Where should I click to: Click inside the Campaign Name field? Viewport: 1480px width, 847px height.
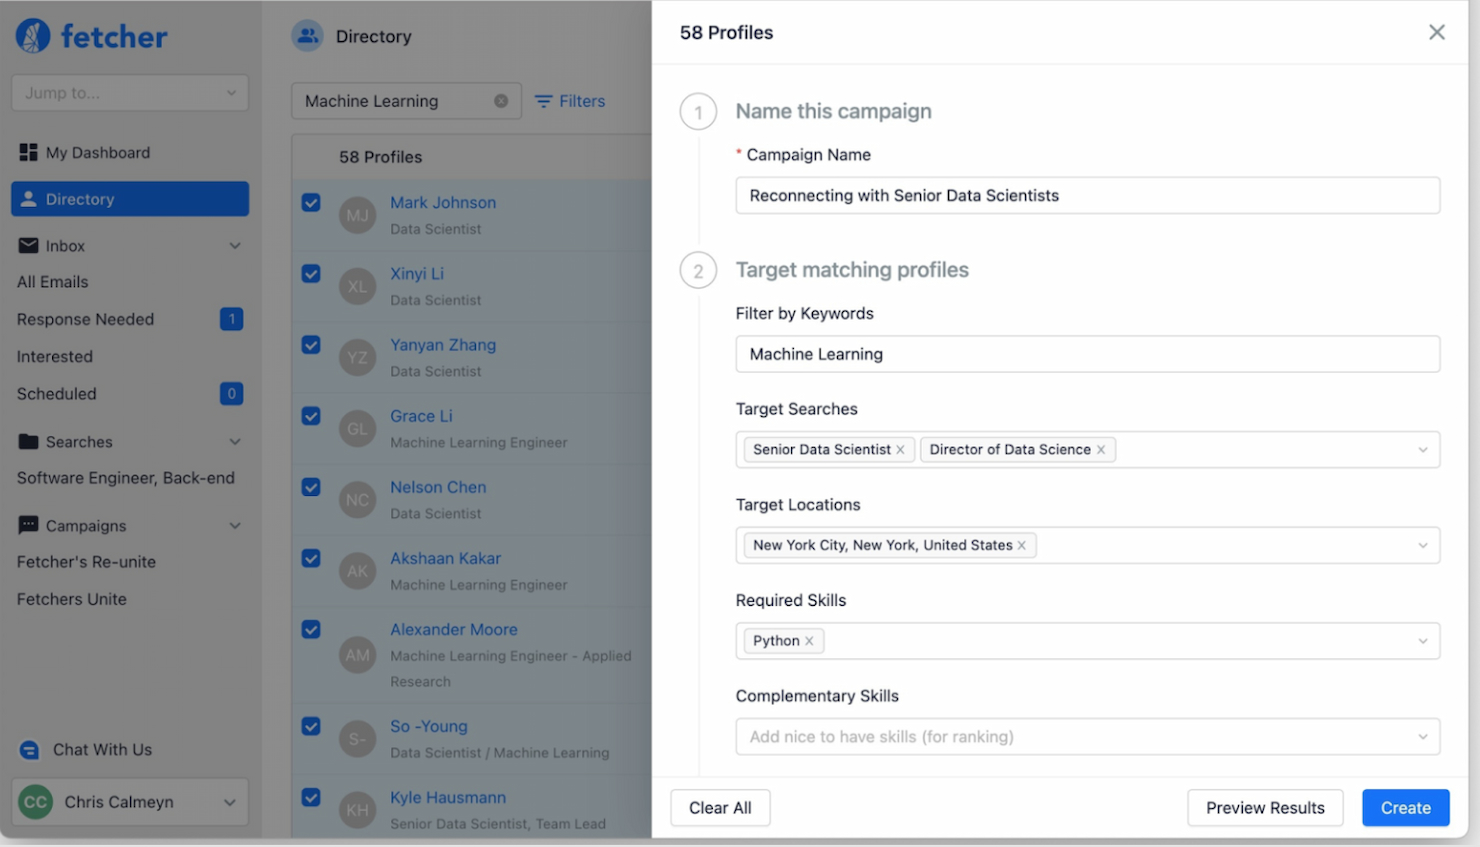pos(1088,195)
